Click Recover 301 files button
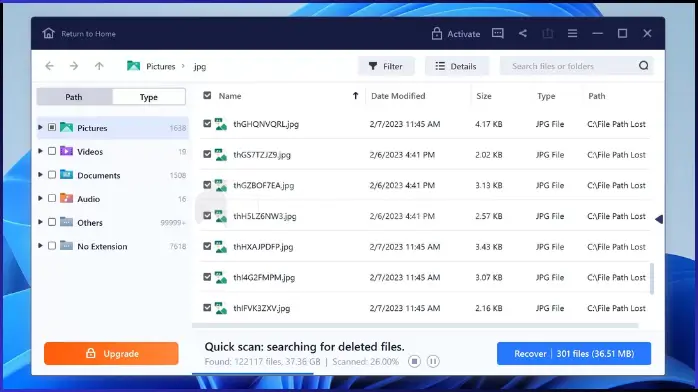Viewport: 698px width, 392px height. pyautogui.click(x=574, y=353)
